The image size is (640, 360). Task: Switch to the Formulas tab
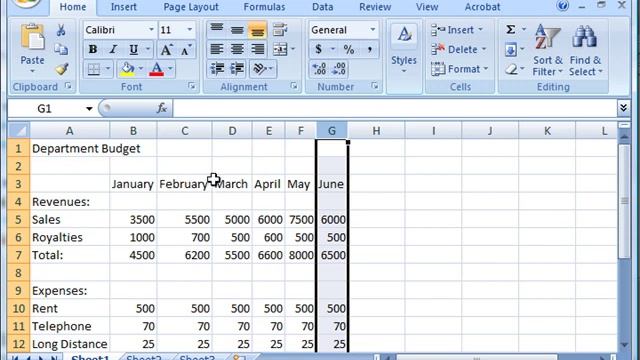(x=264, y=7)
